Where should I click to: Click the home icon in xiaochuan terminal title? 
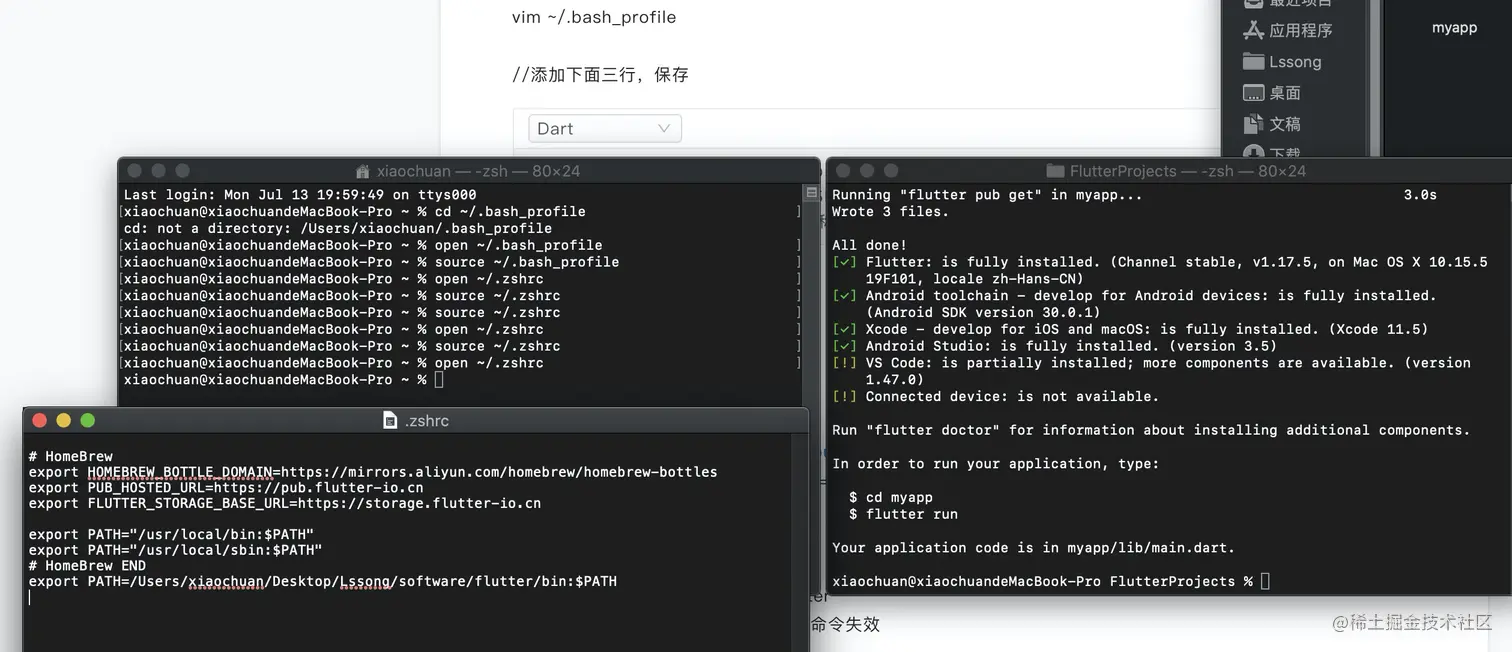[362, 171]
